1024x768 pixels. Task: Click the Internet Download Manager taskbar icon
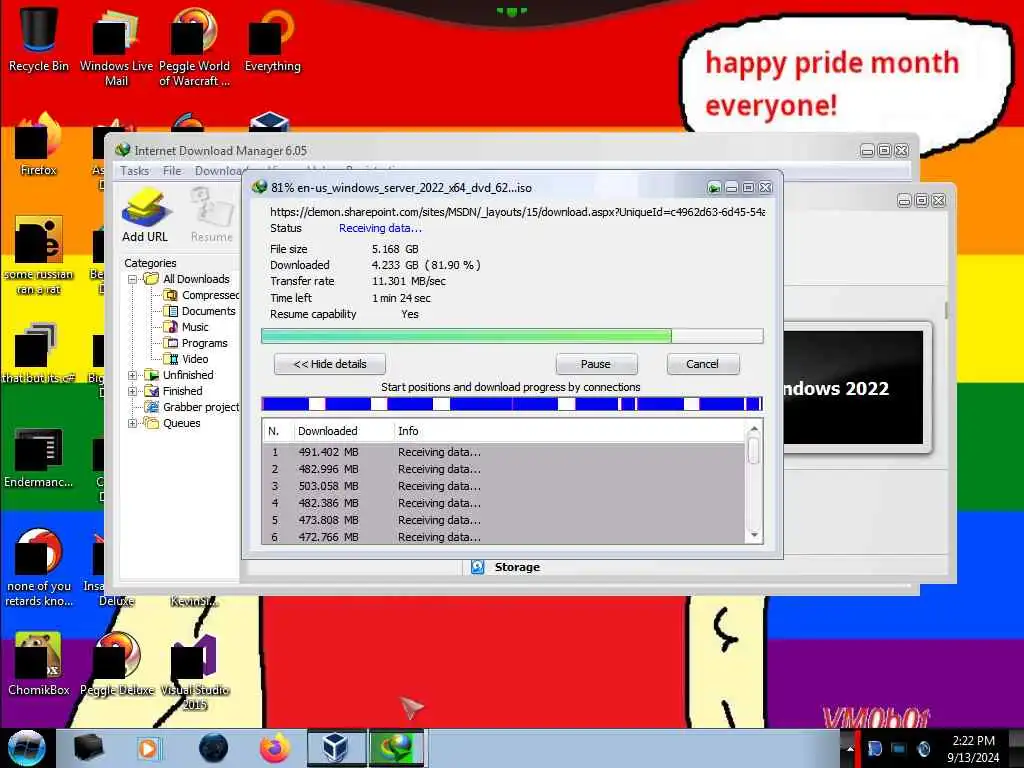point(397,748)
